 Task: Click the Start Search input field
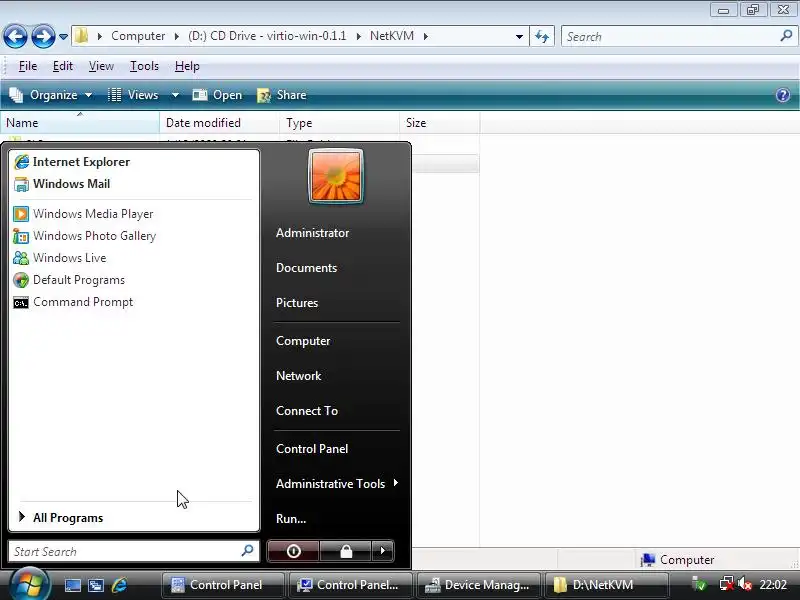134,551
